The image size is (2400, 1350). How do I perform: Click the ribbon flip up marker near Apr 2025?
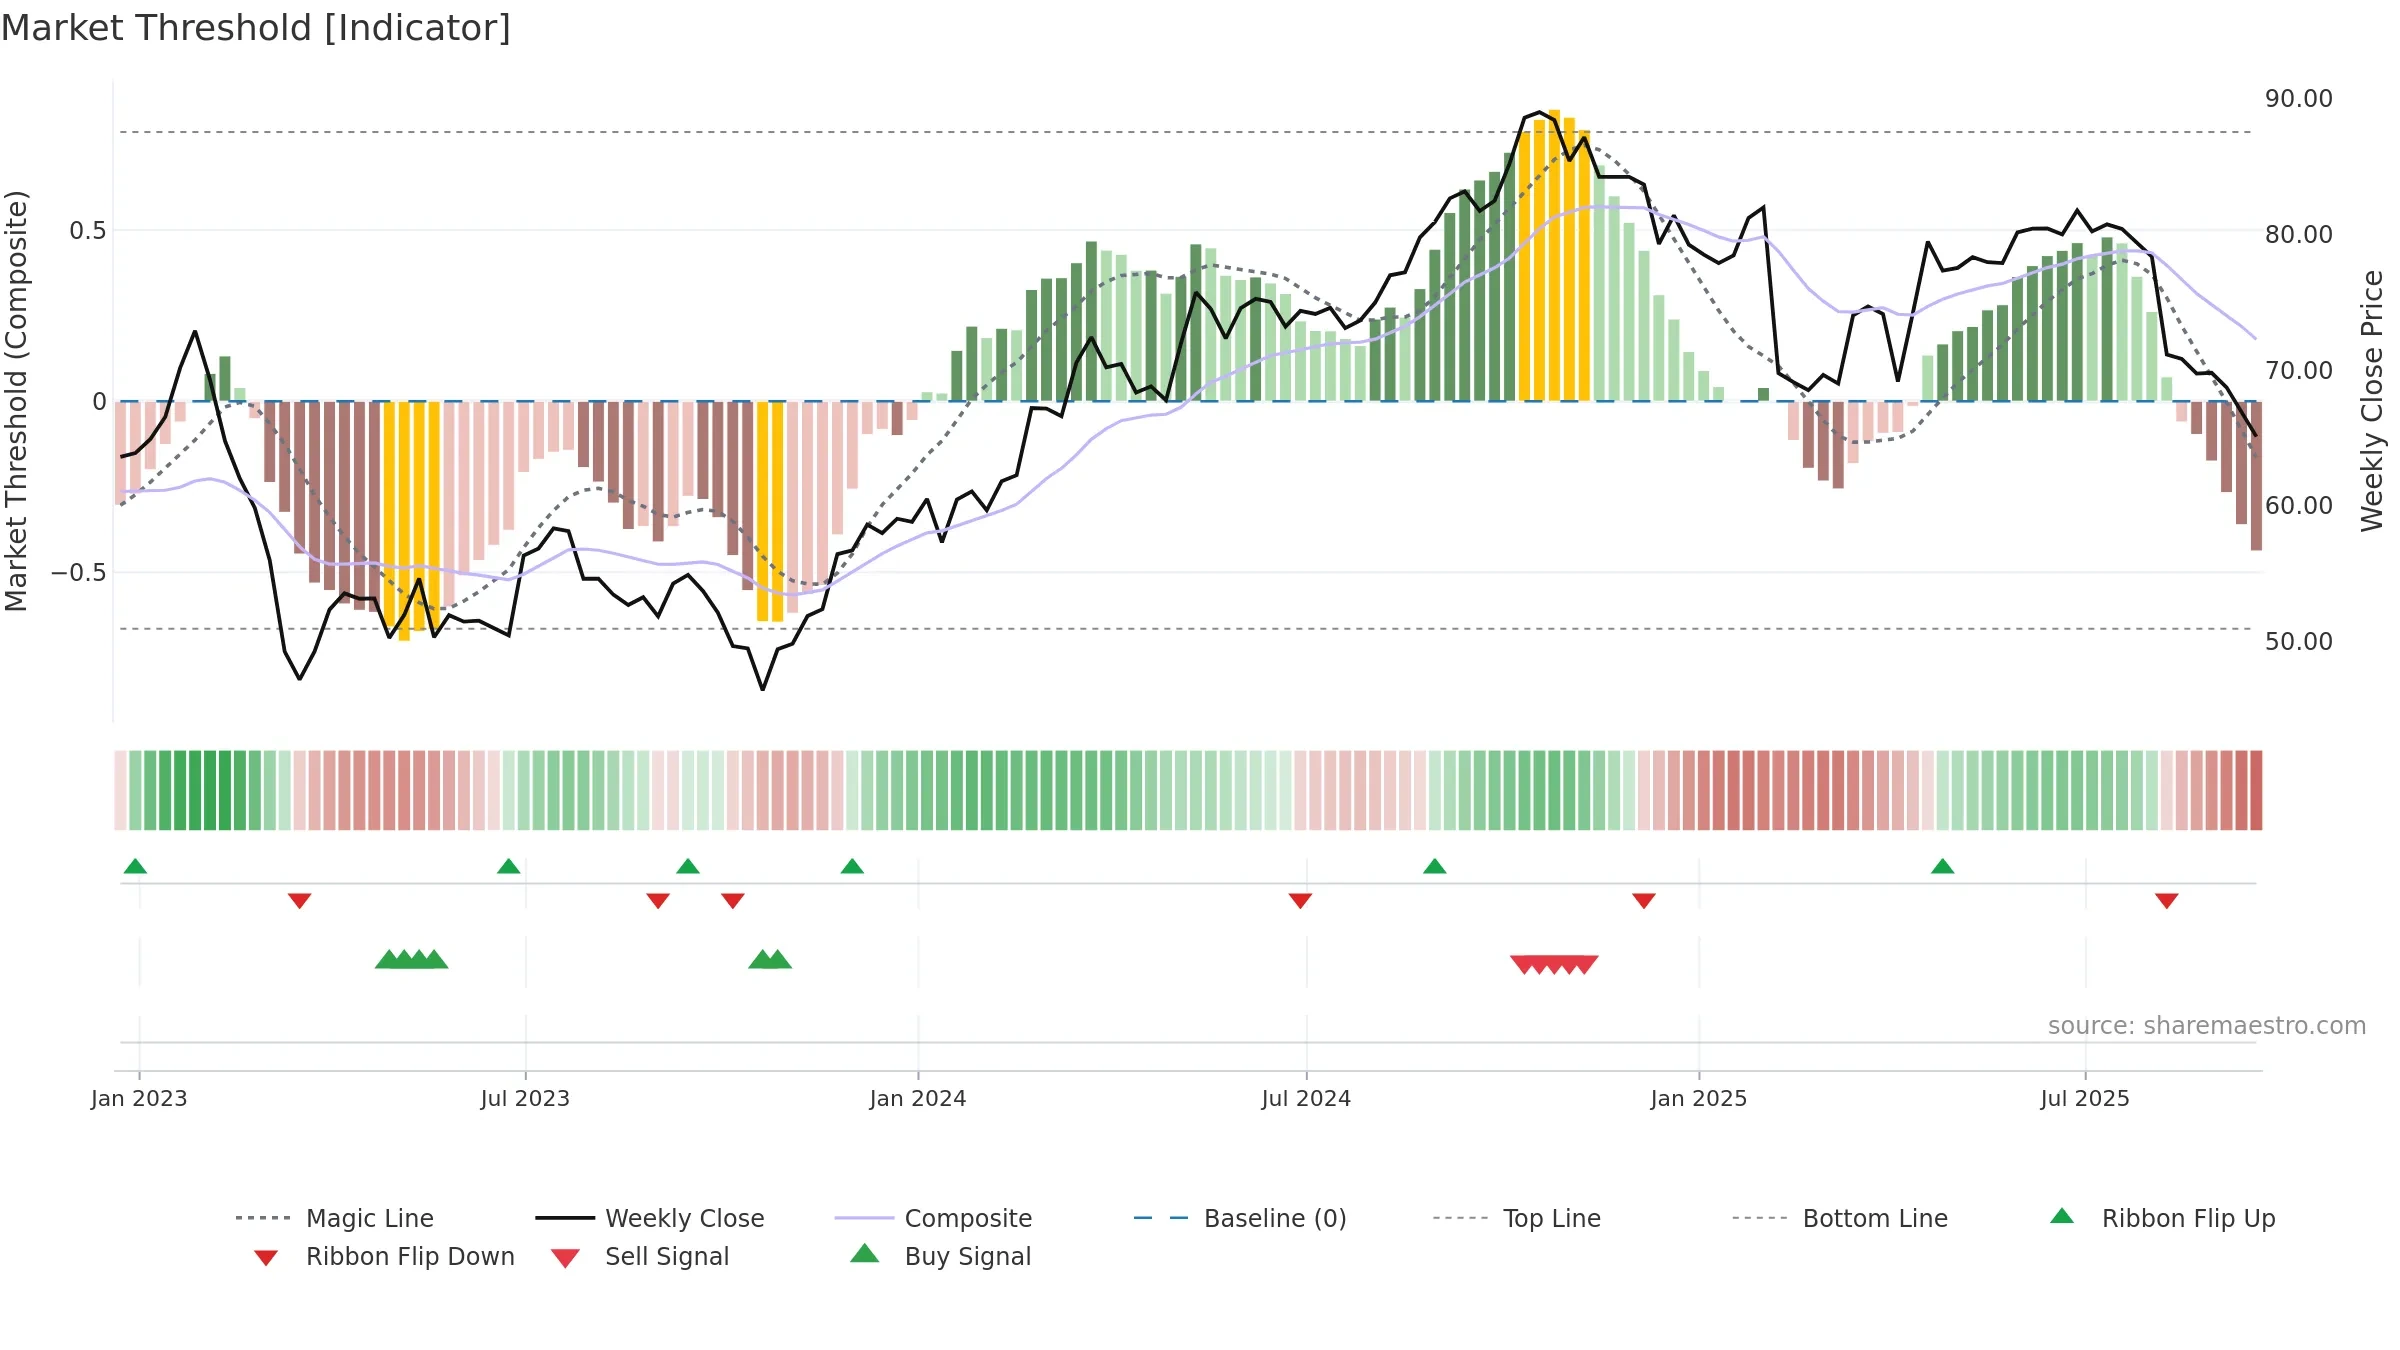click(x=1942, y=866)
